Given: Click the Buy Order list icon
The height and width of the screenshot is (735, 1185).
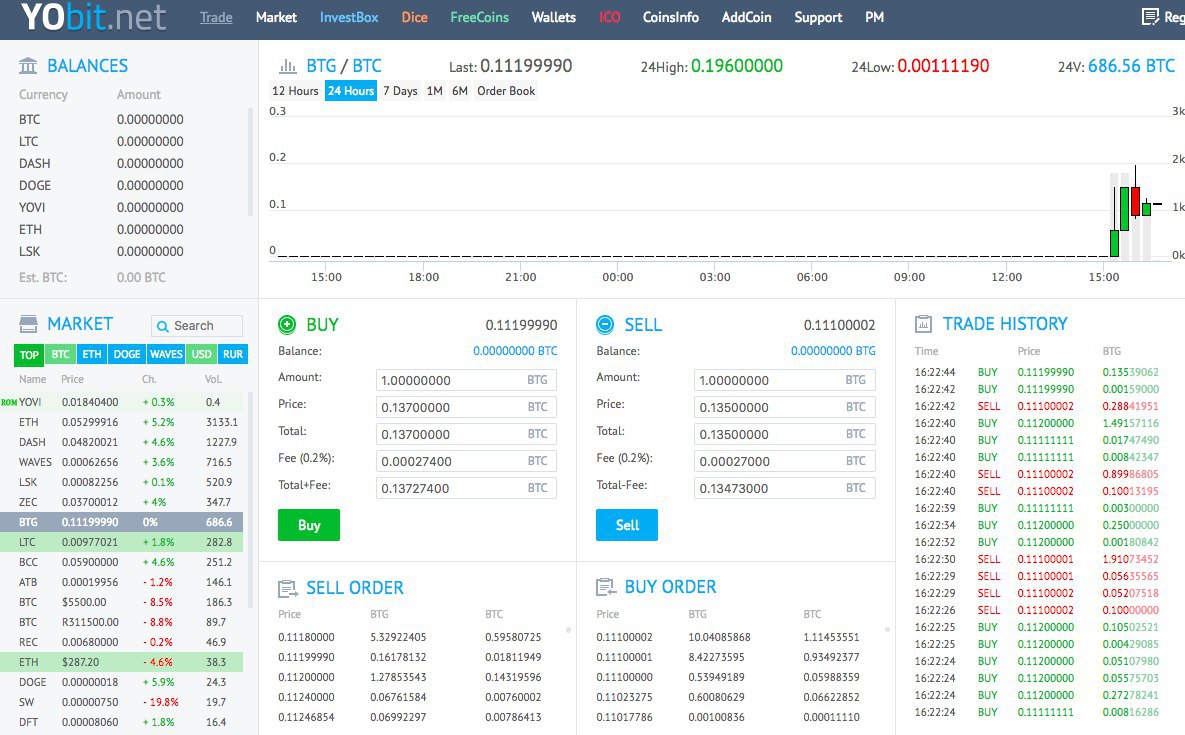Looking at the screenshot, I should (x=606, y=587).
